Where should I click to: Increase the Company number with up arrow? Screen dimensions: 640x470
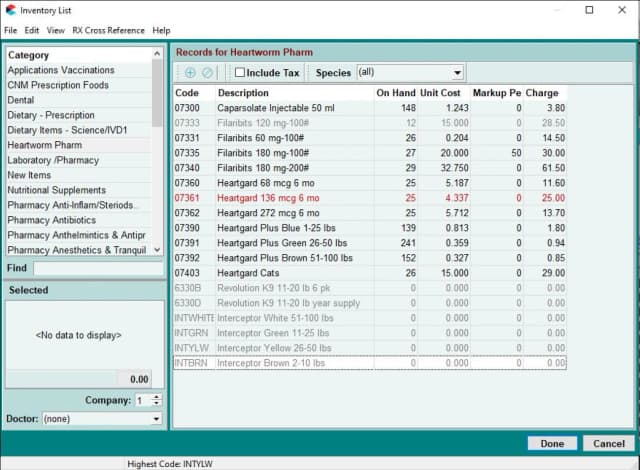(x=155, y=396)
